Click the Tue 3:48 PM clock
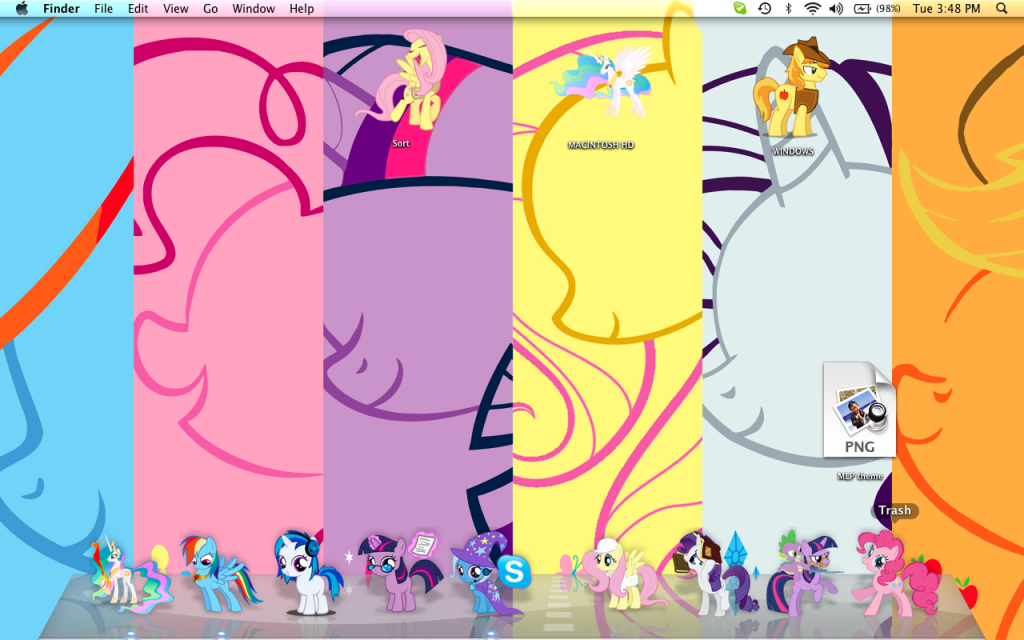This screenshot has width=1024, height=640. click(x=946, y=8)
